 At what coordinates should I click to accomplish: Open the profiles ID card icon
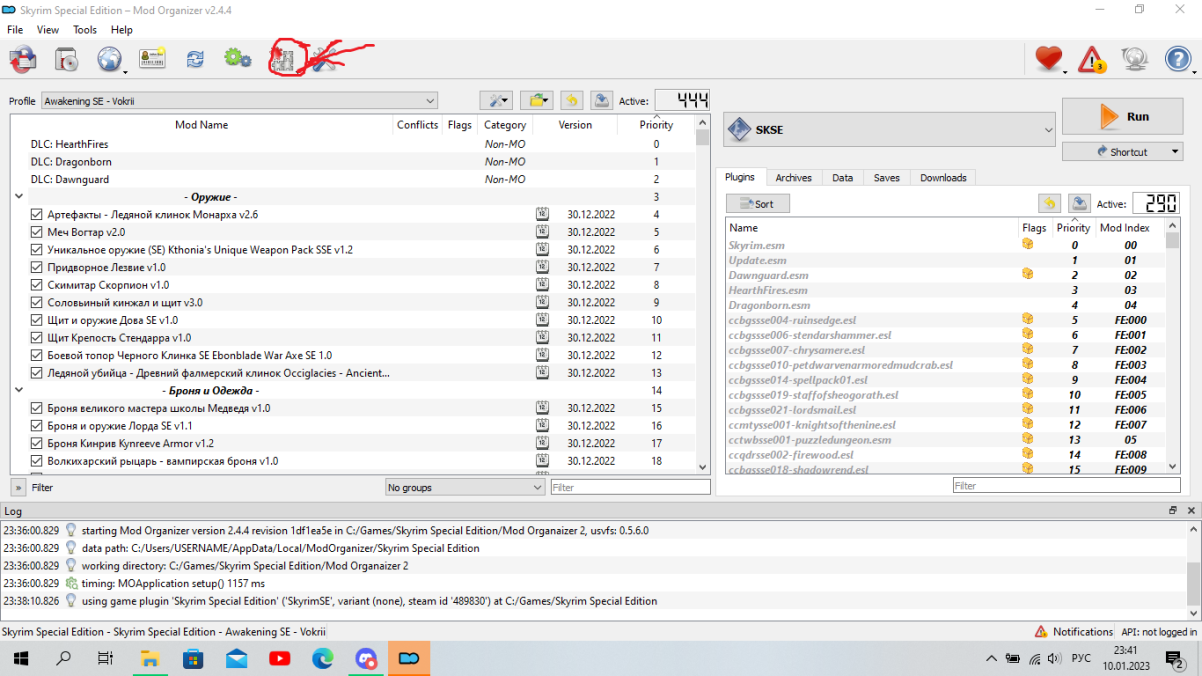[152, 60]
